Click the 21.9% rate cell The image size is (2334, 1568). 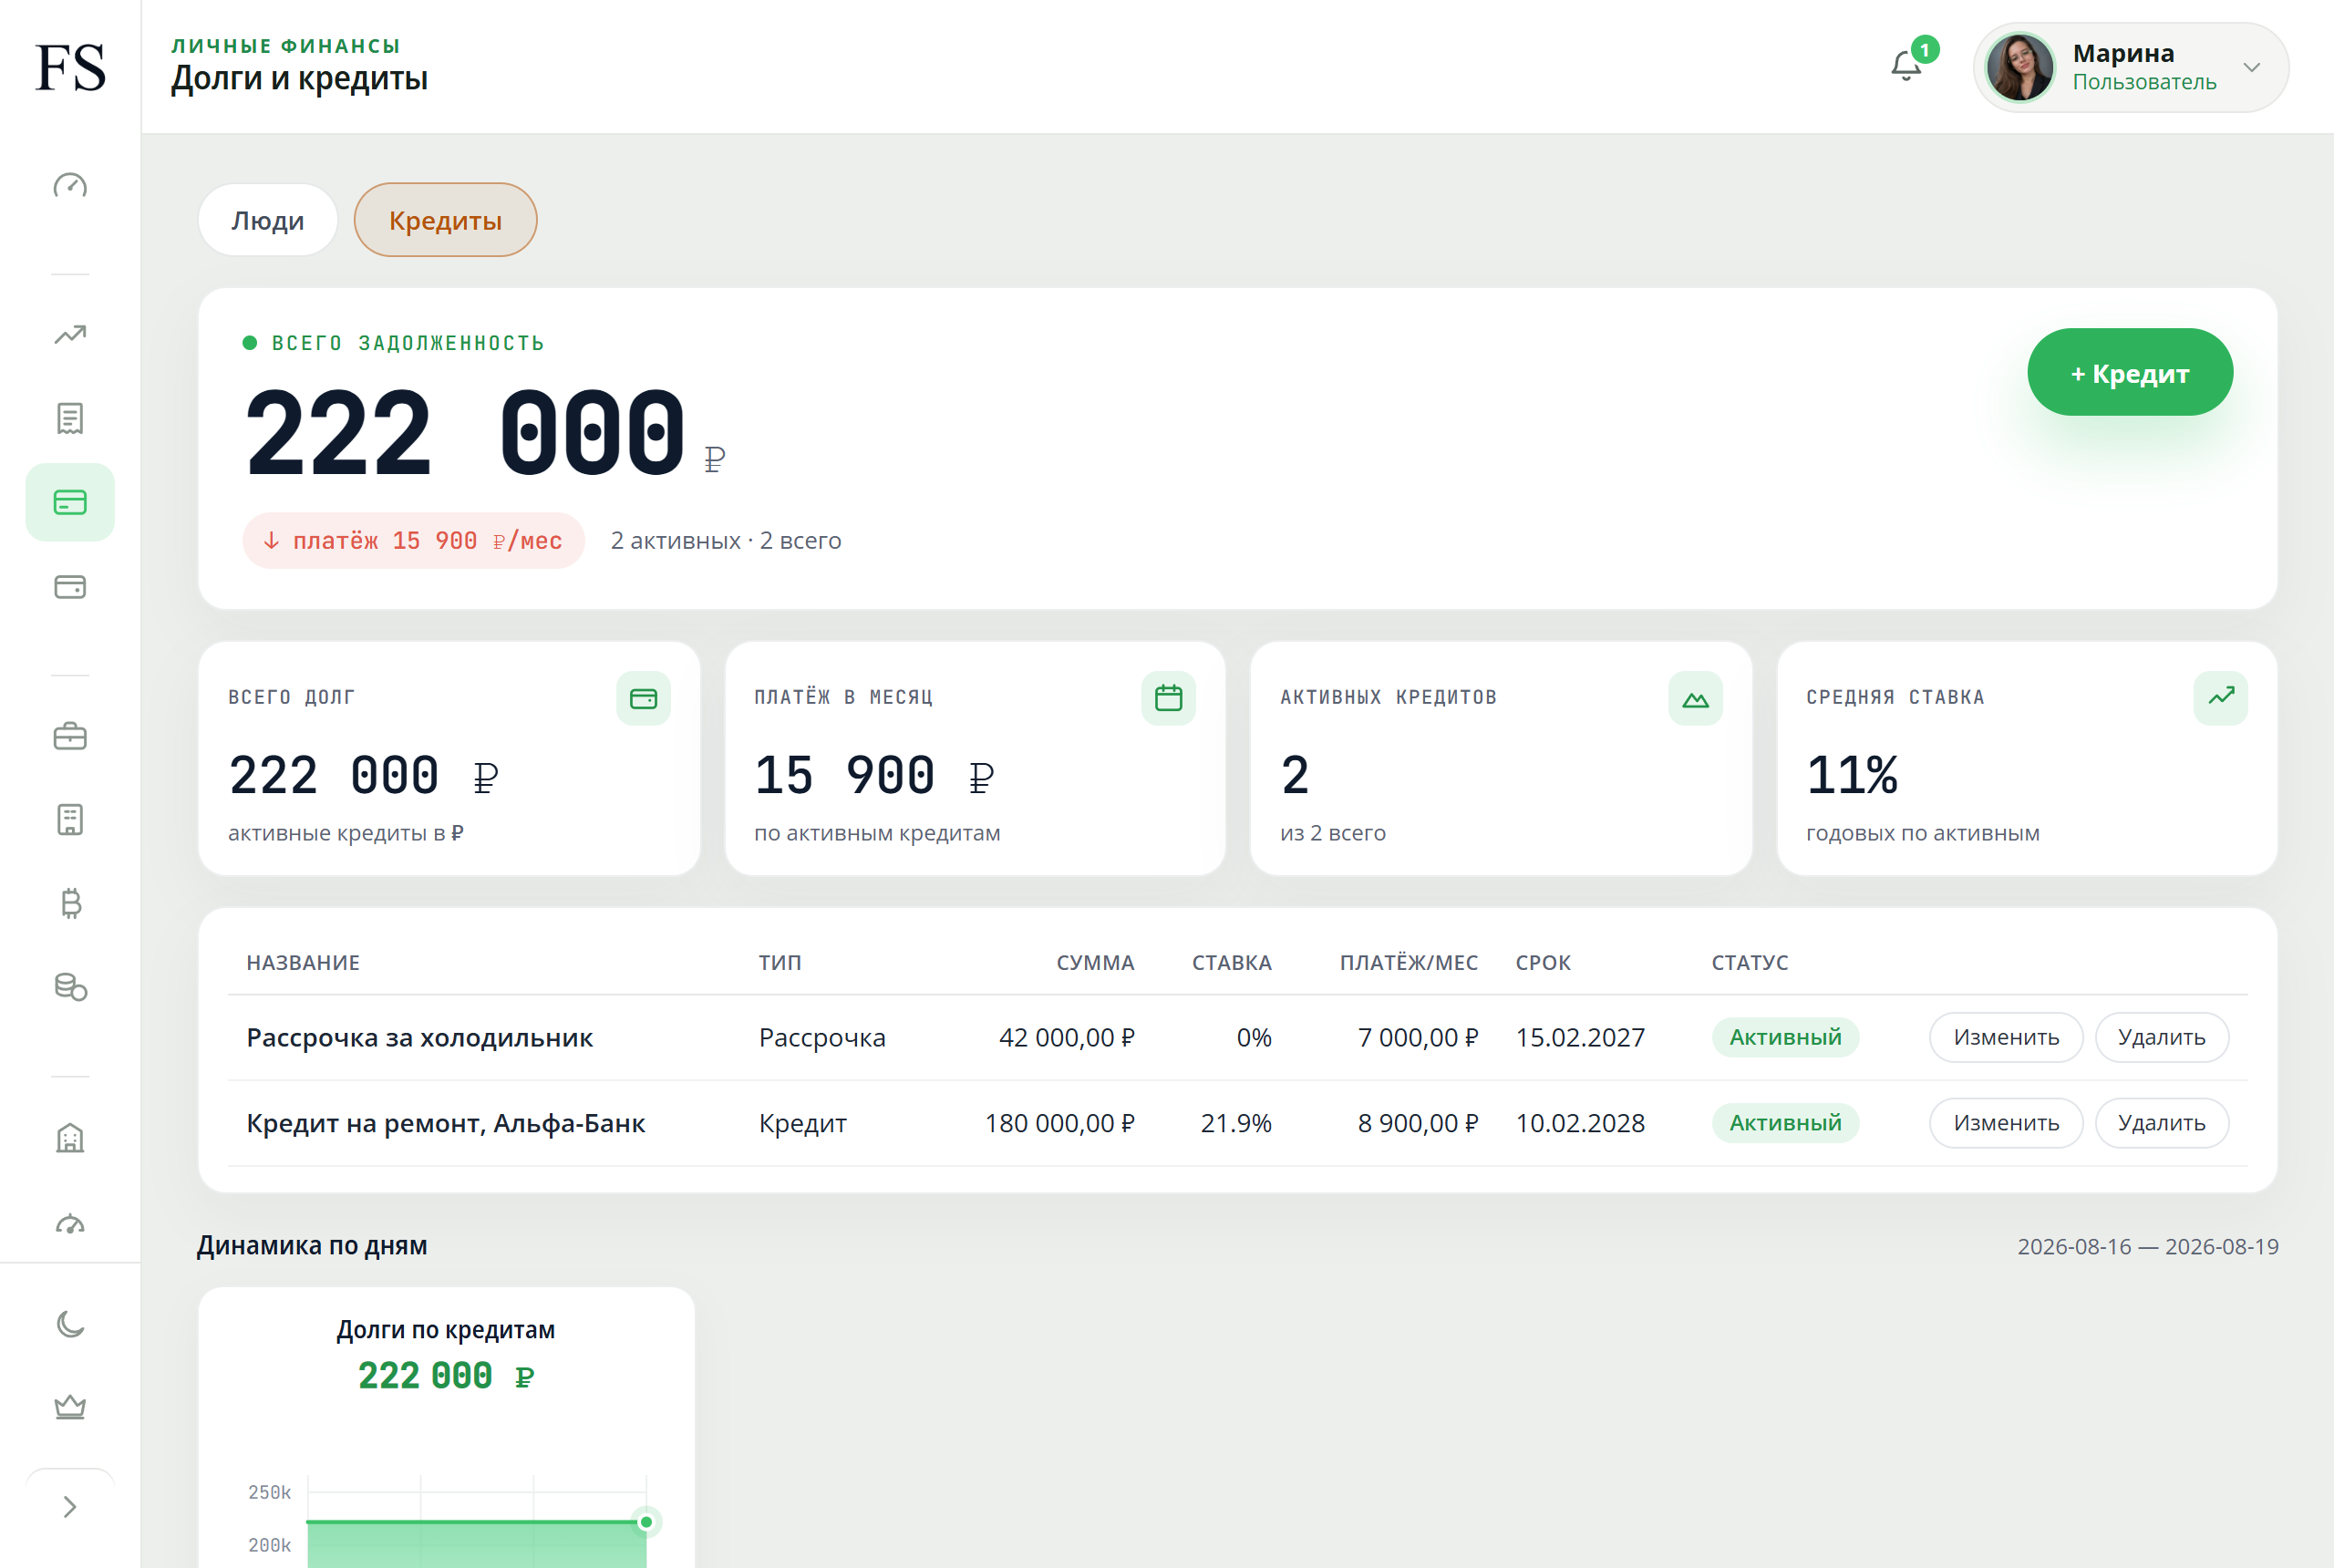[1236, 1124]
